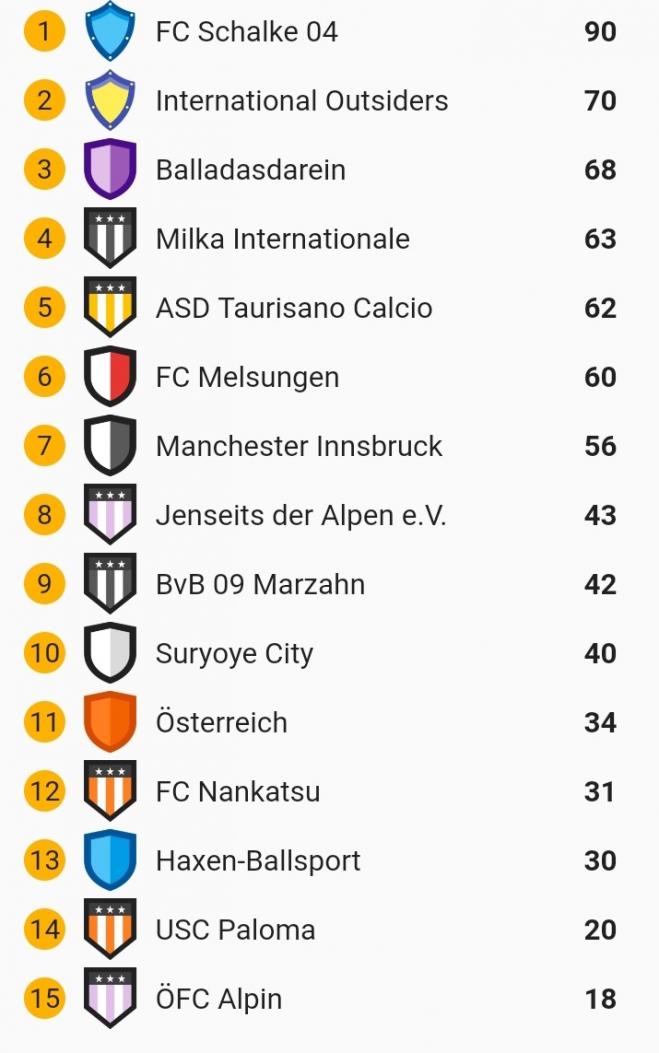
Task: Select FC Nankatsu team name
Action: pos(238,792)
